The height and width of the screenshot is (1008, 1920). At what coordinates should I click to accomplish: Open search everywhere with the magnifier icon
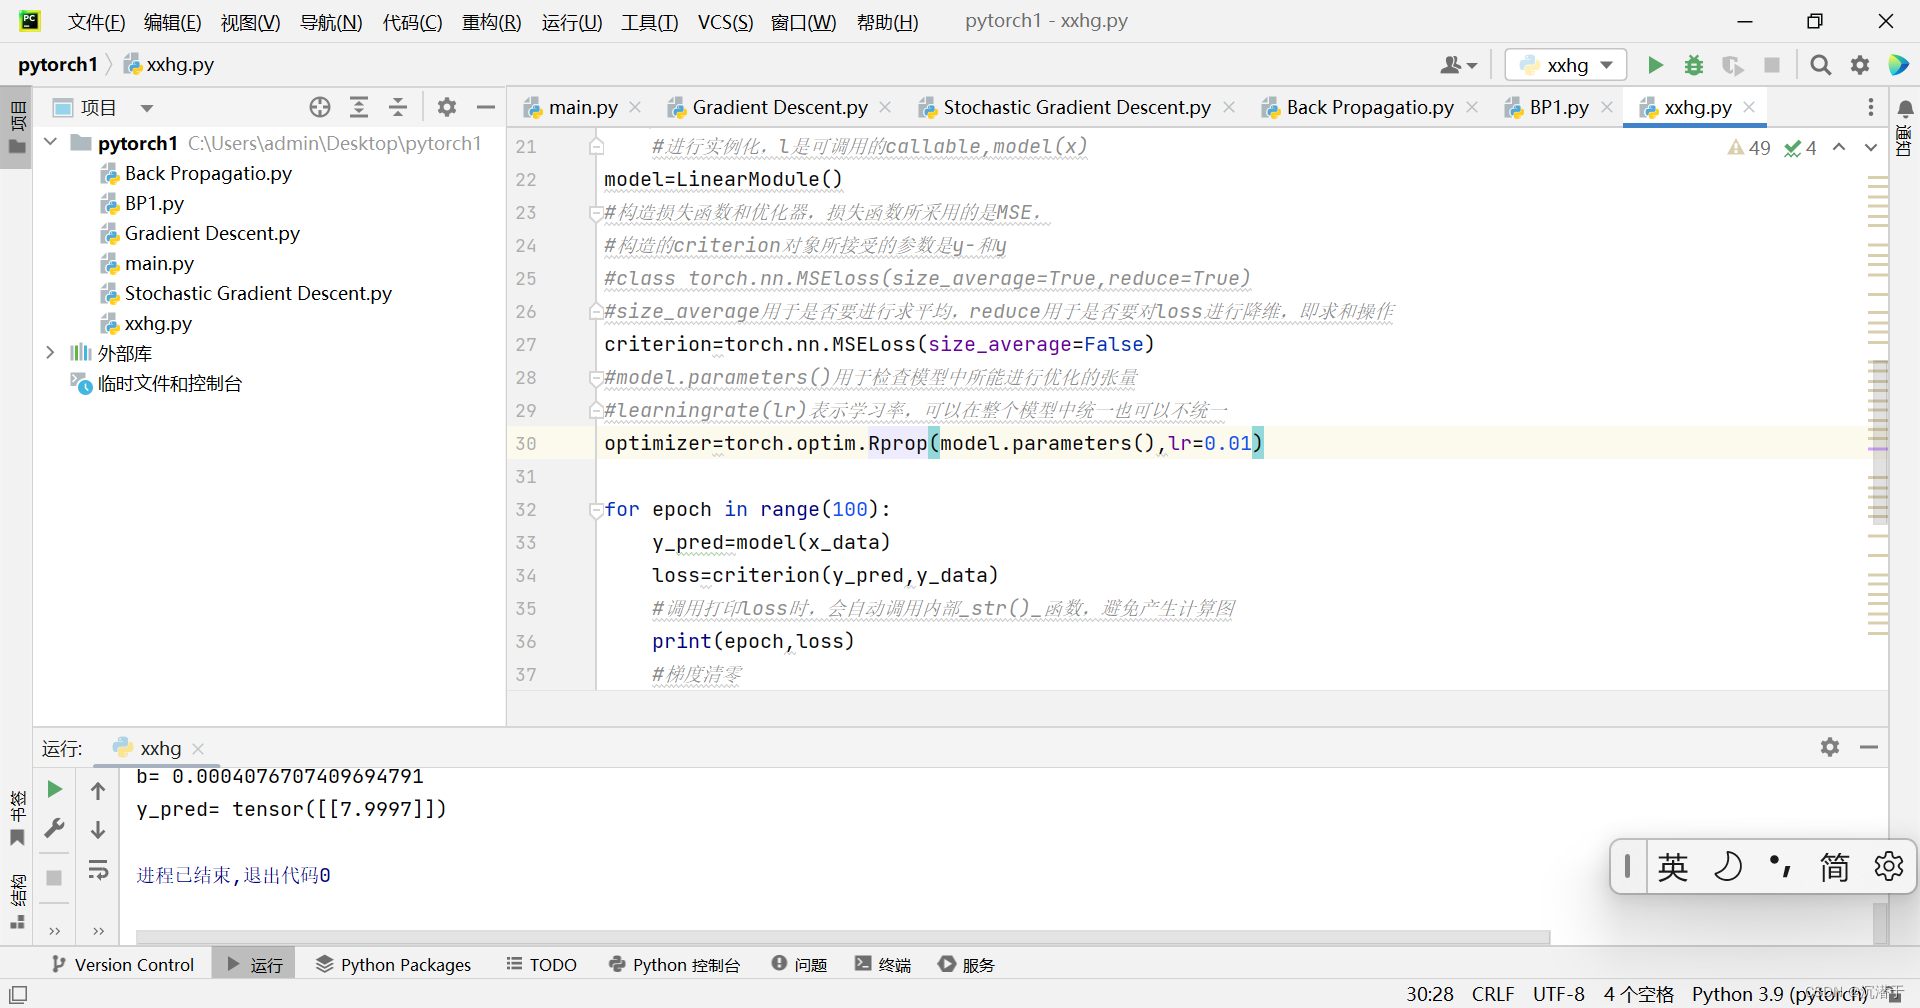coord(1820,64)
